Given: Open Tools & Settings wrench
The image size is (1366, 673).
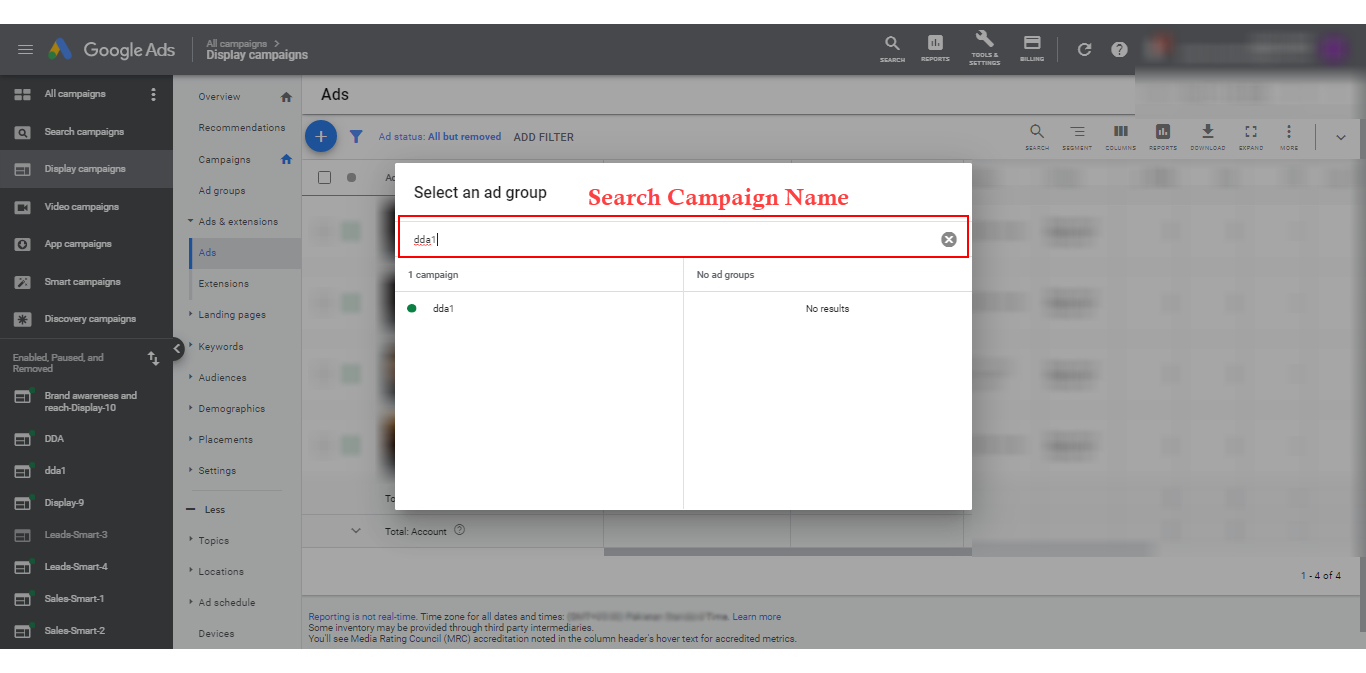Looking at the screenshot, I should (x=984, y=48).
